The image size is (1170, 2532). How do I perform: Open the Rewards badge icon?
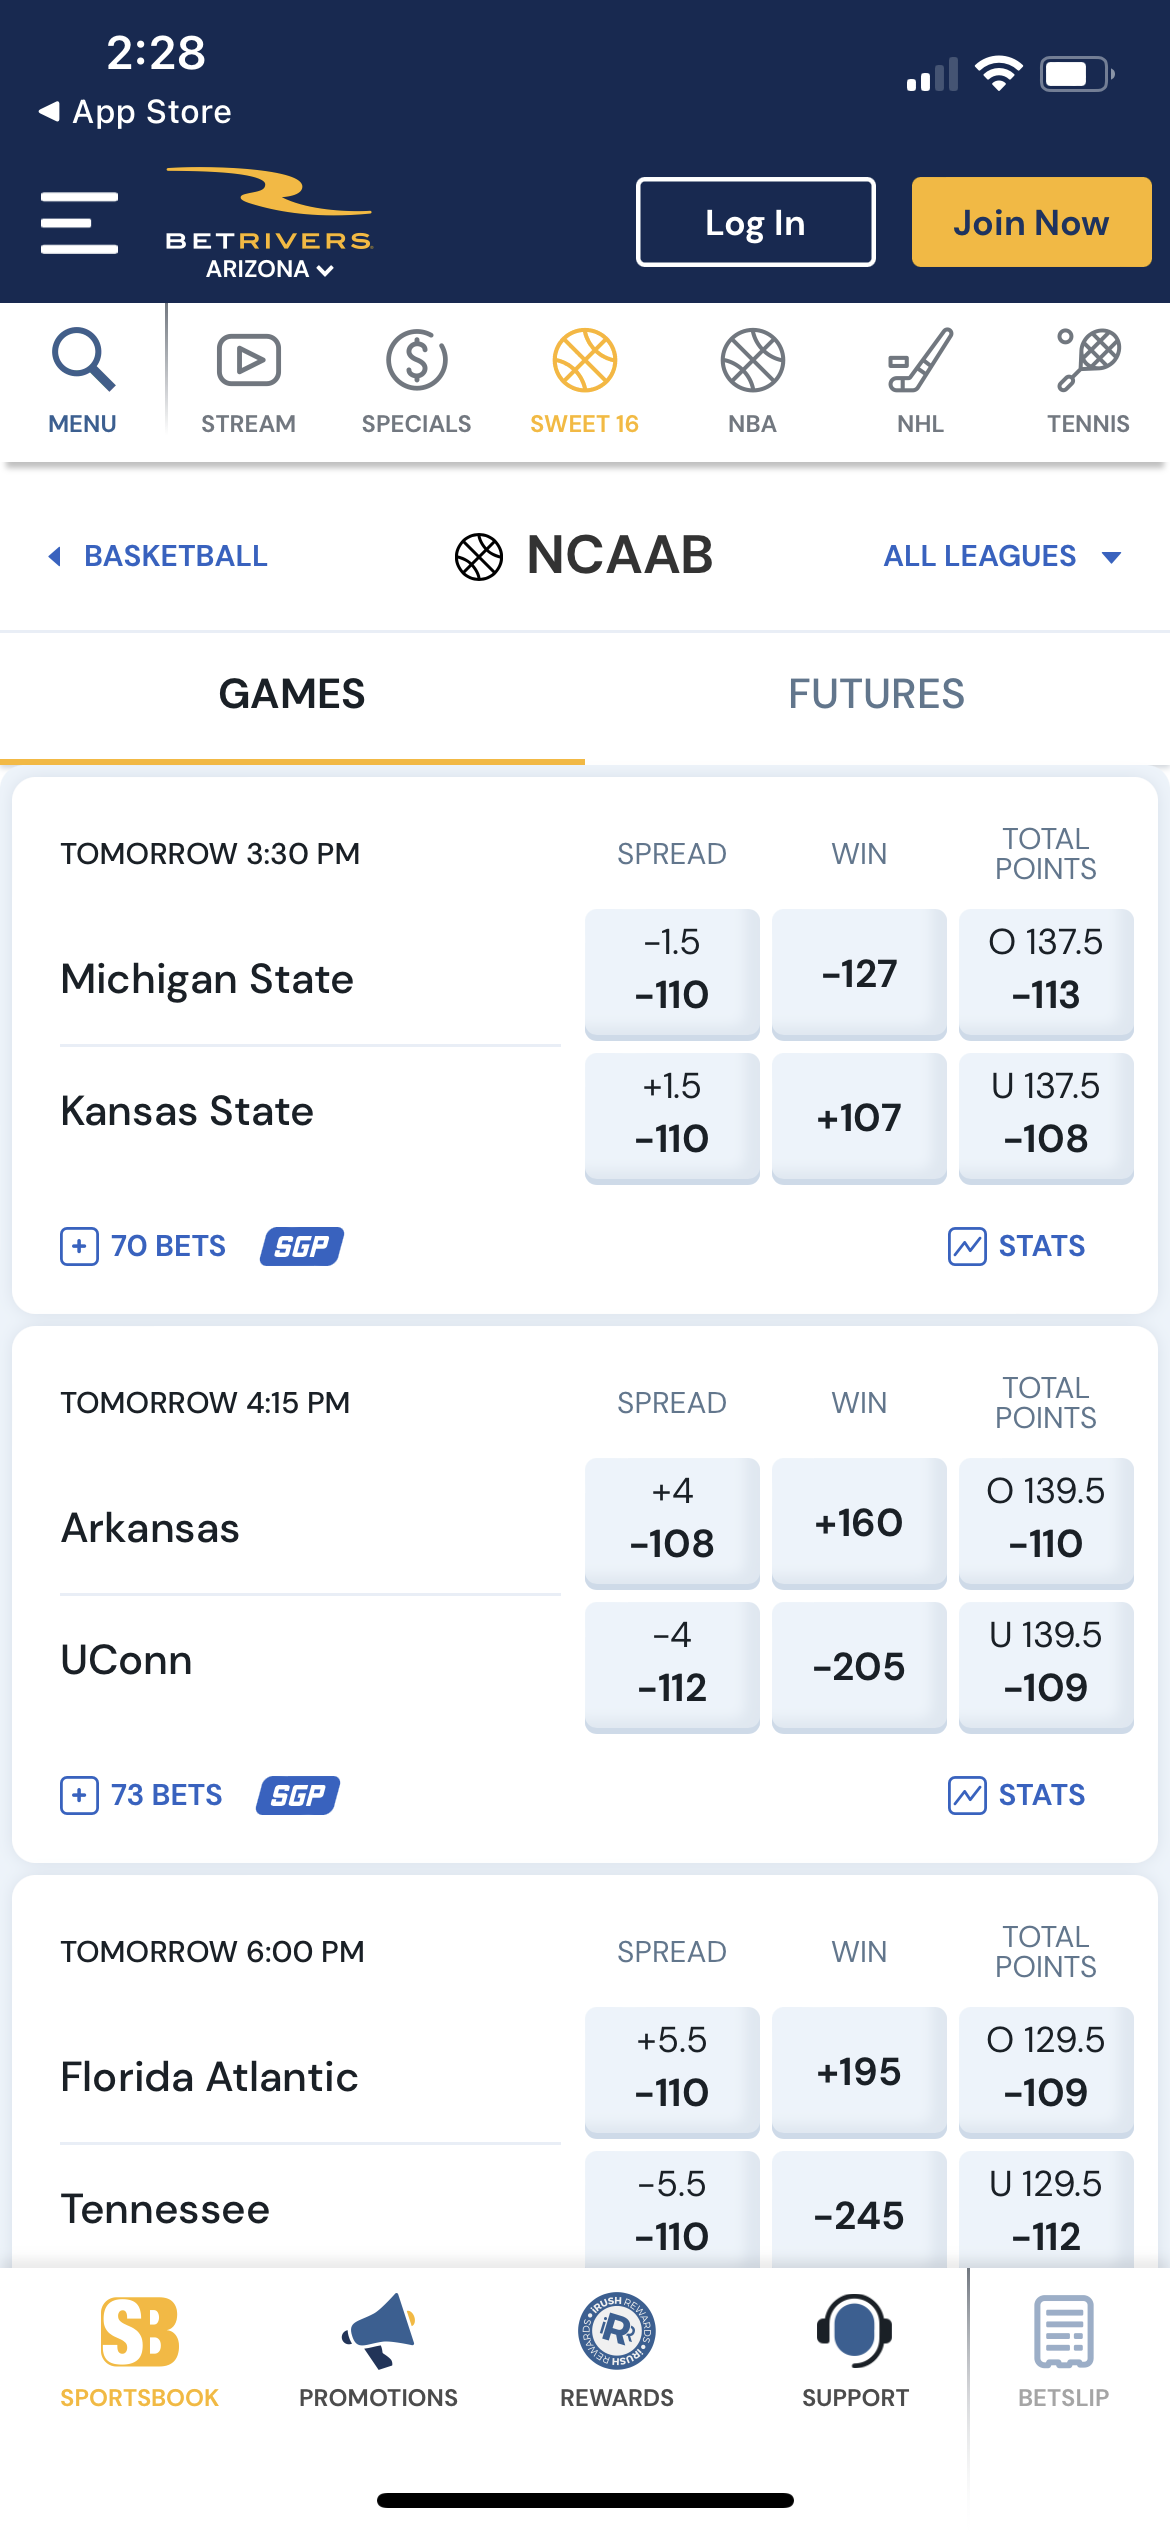(617, 2331)
